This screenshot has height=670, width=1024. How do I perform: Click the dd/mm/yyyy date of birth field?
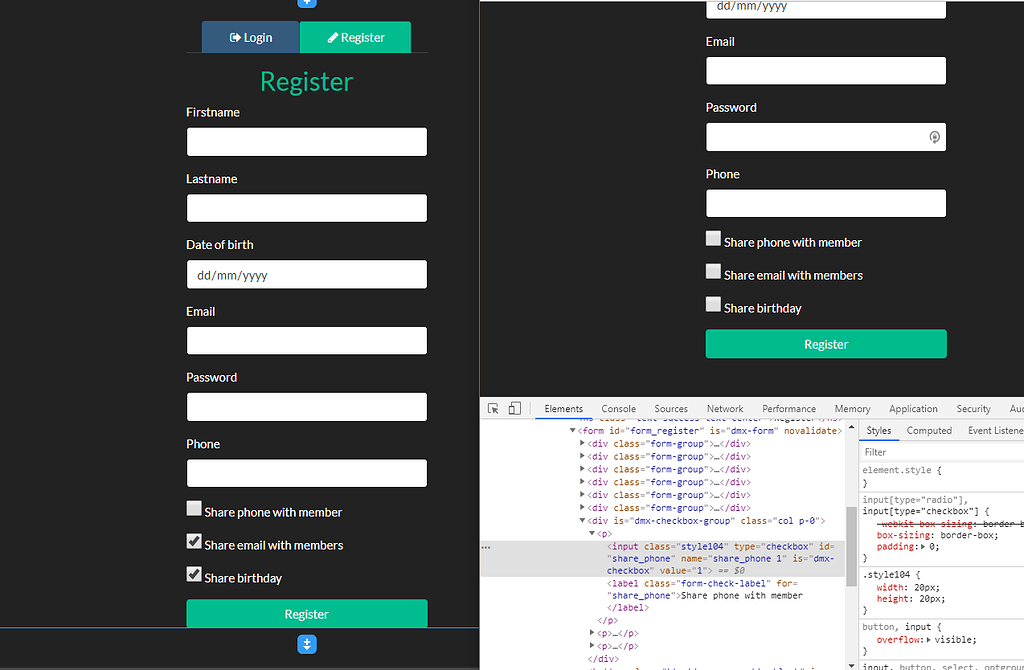pos(306,274)
